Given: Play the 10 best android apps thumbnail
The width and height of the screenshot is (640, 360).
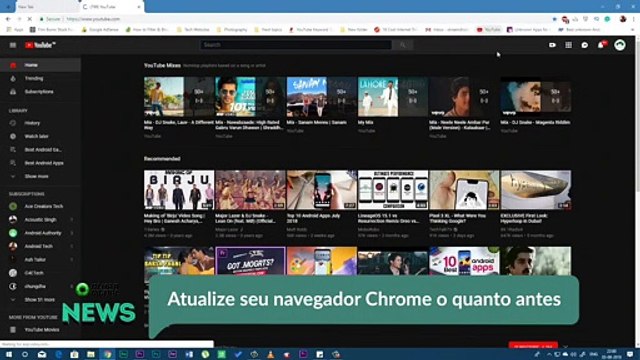Looking at the screenshot, I should (464, 261).
